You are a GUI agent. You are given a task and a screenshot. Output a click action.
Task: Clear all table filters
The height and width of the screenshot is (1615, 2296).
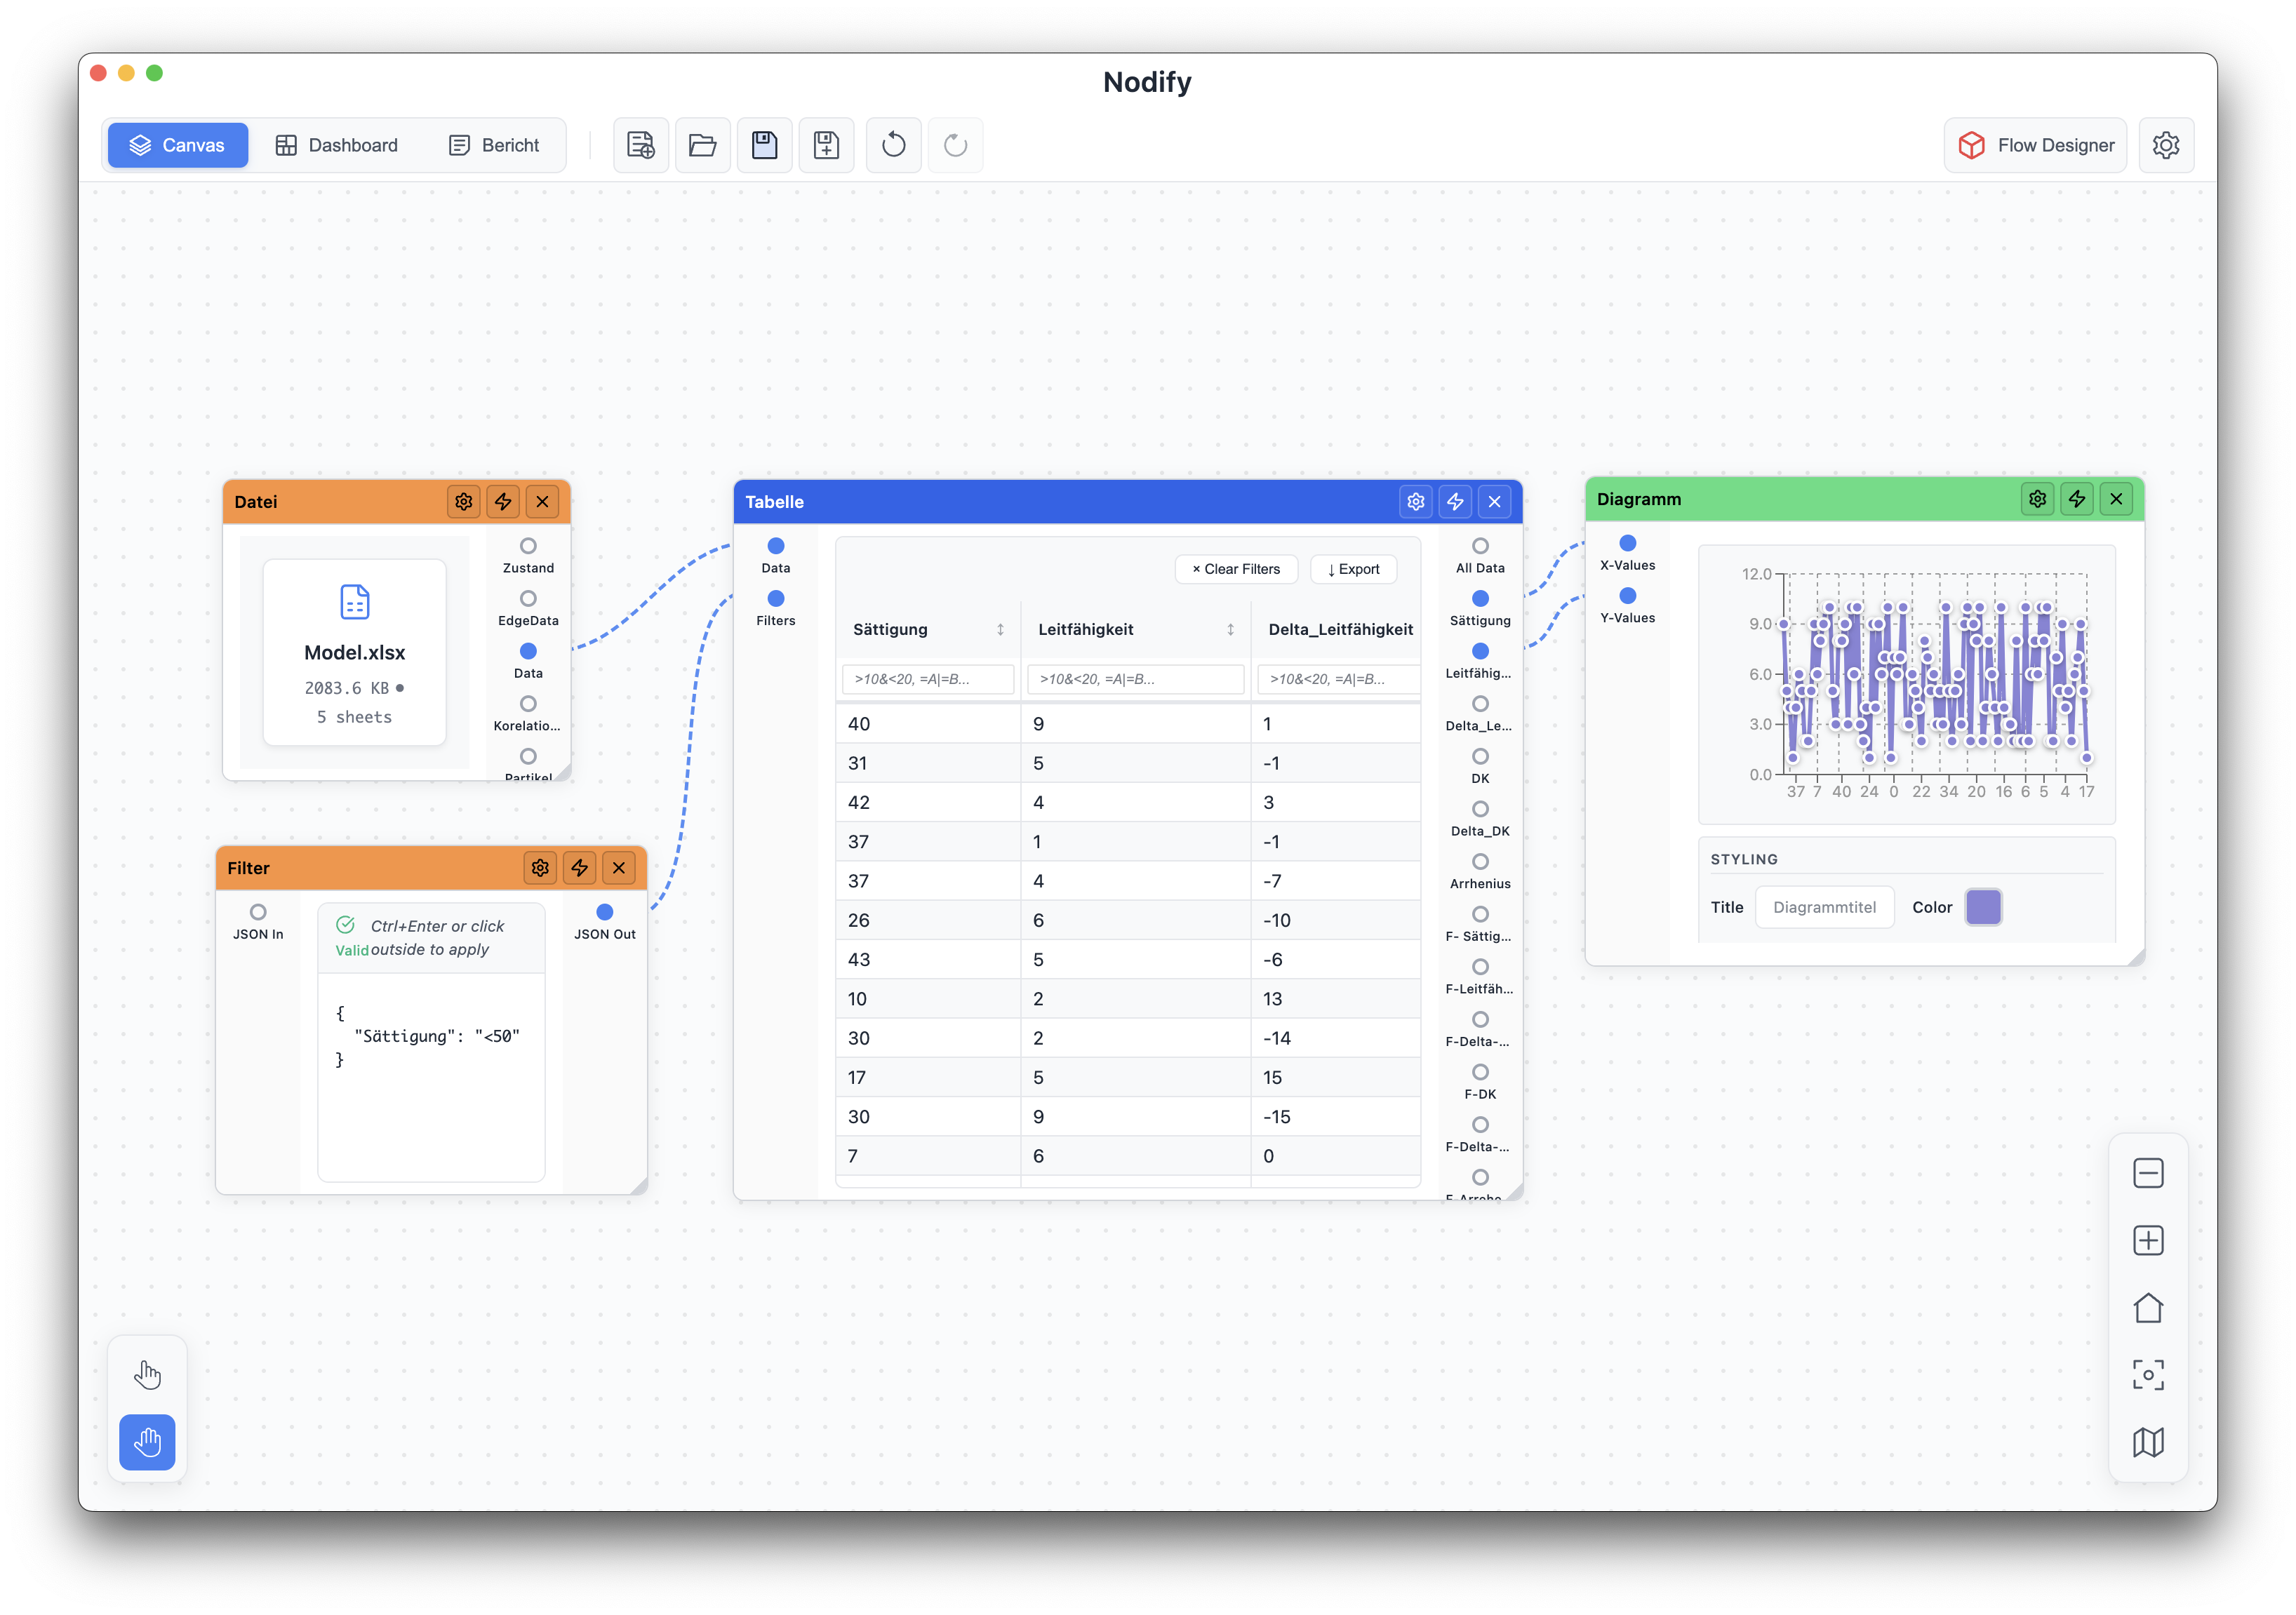[1236, 569]
